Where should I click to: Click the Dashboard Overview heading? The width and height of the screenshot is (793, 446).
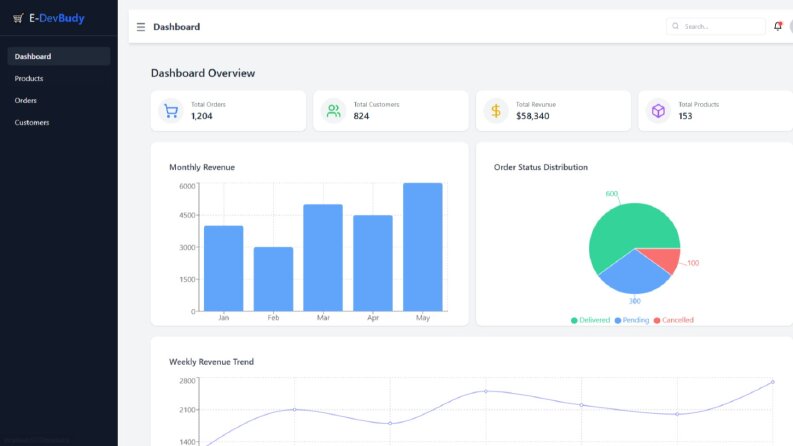[203, 73]
